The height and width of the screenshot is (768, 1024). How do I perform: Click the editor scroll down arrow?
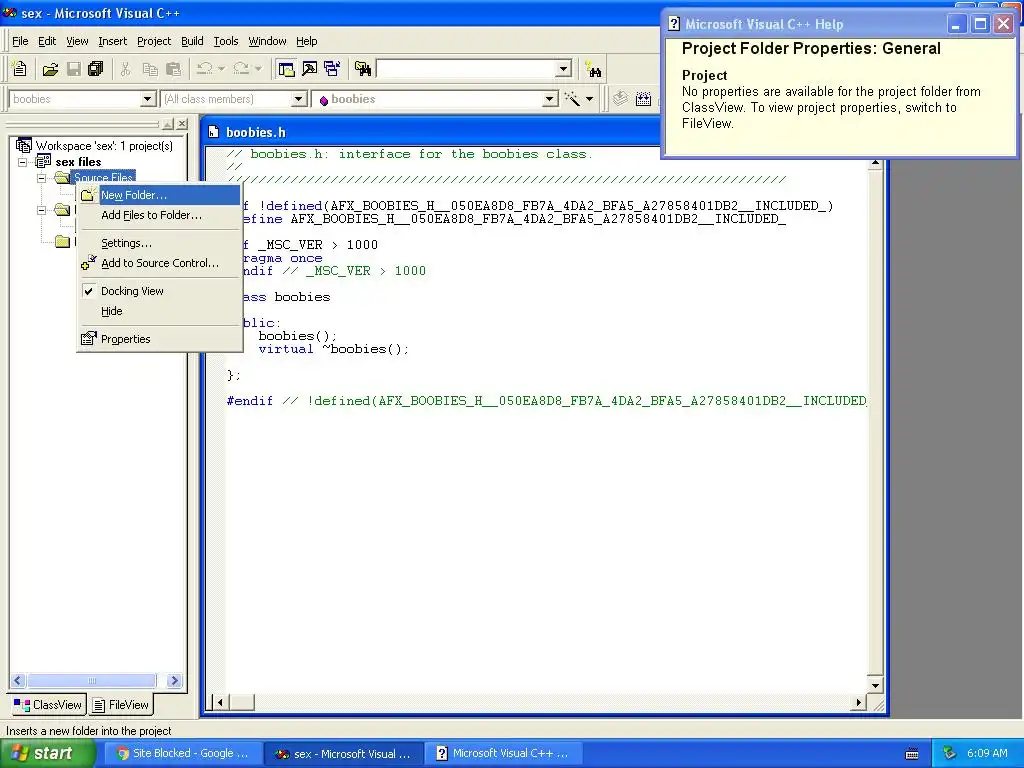(875, 686)
